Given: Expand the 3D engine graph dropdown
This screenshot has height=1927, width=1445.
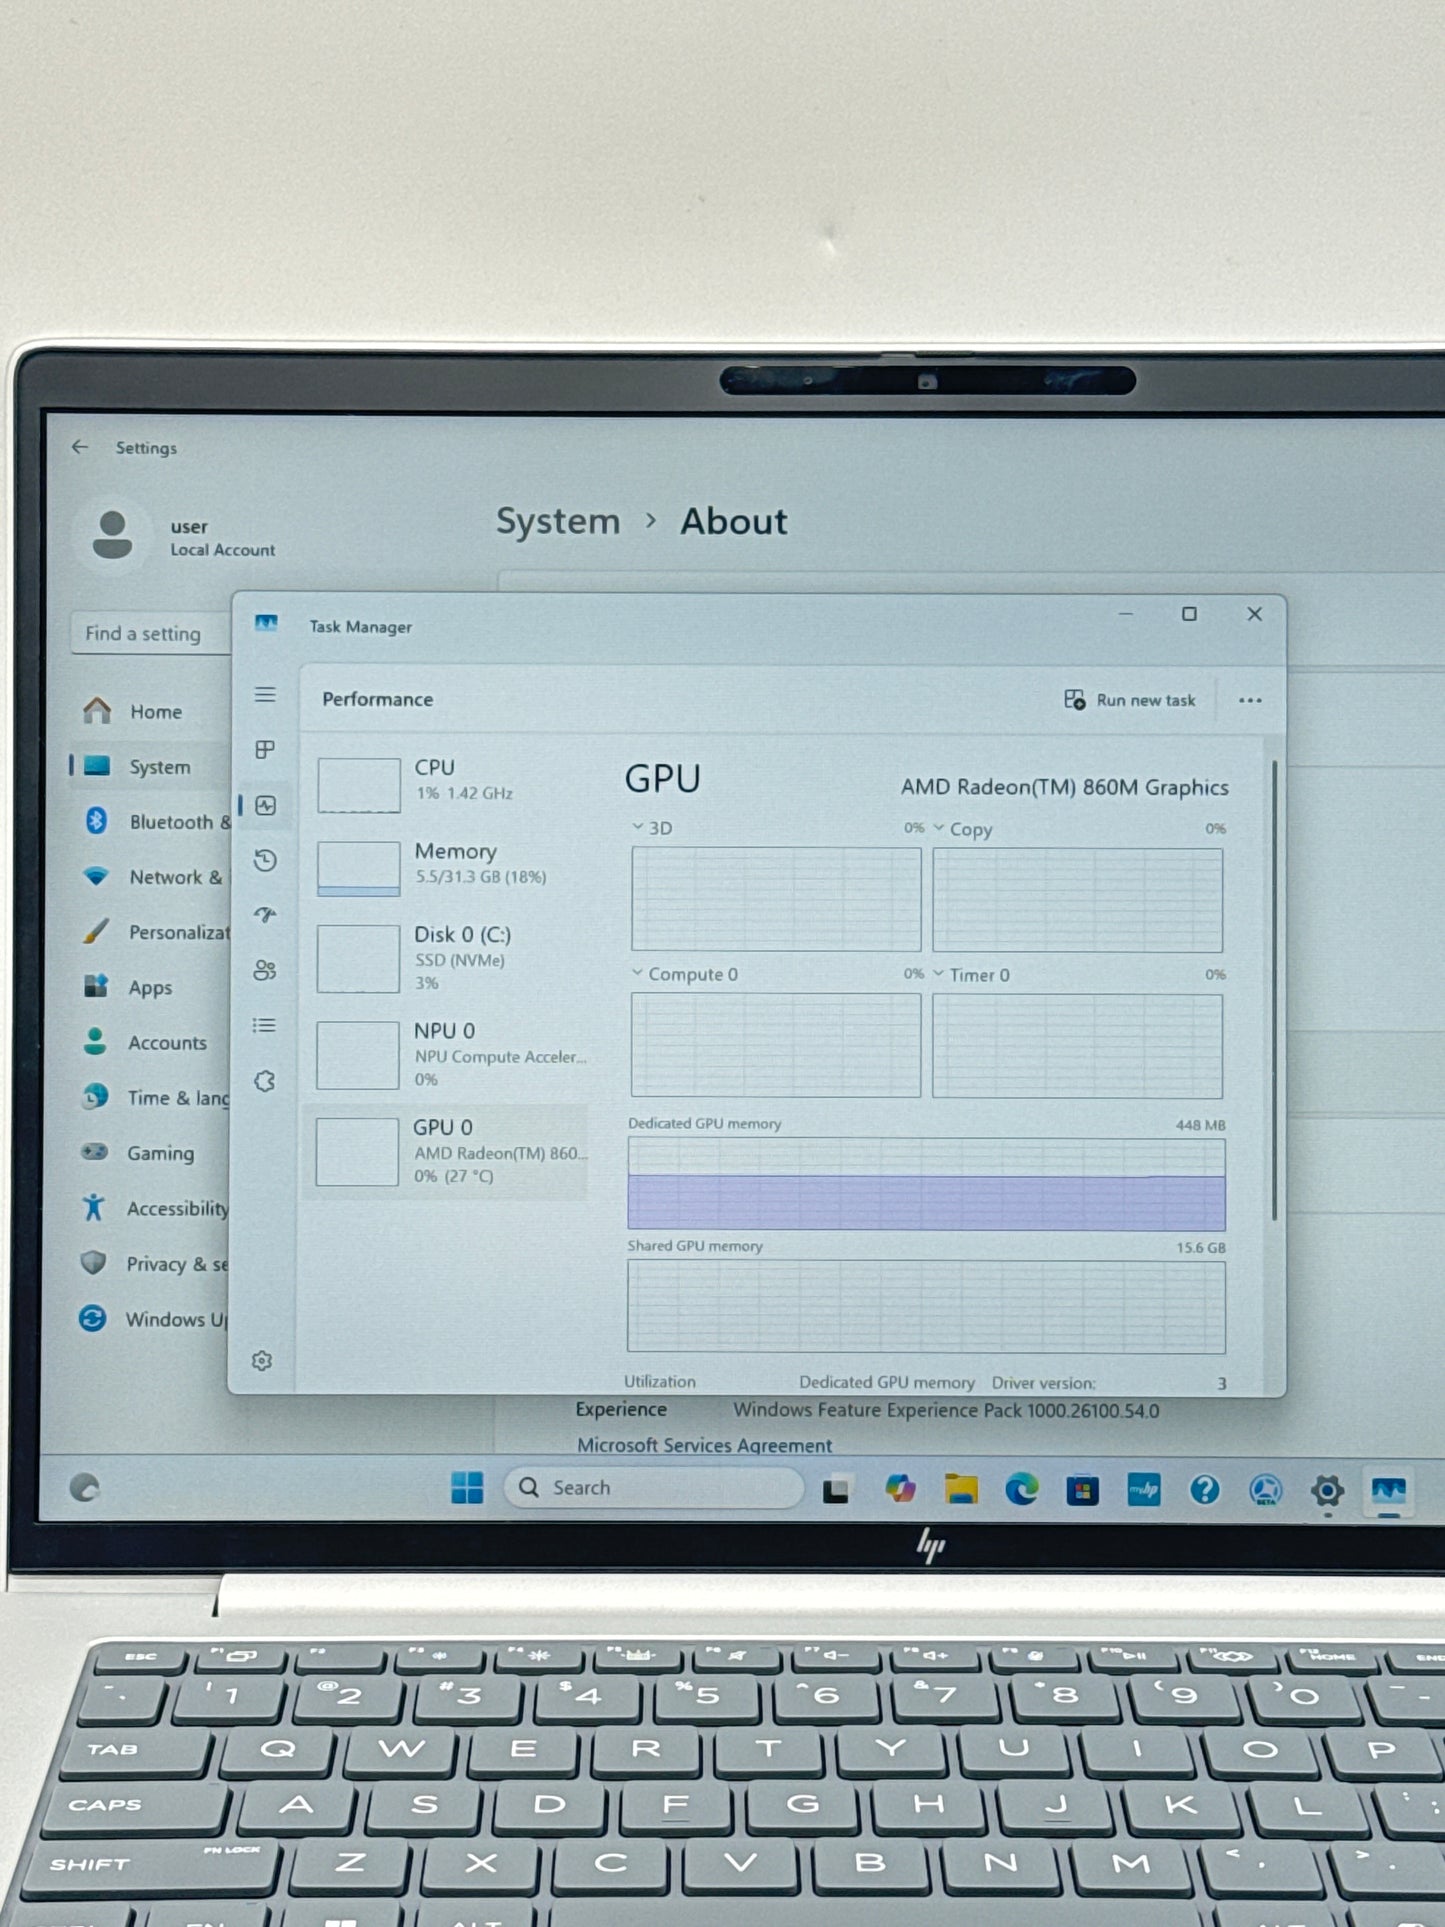Looking at the screenshot, I should pyautogui.click(x=638, y=827).
